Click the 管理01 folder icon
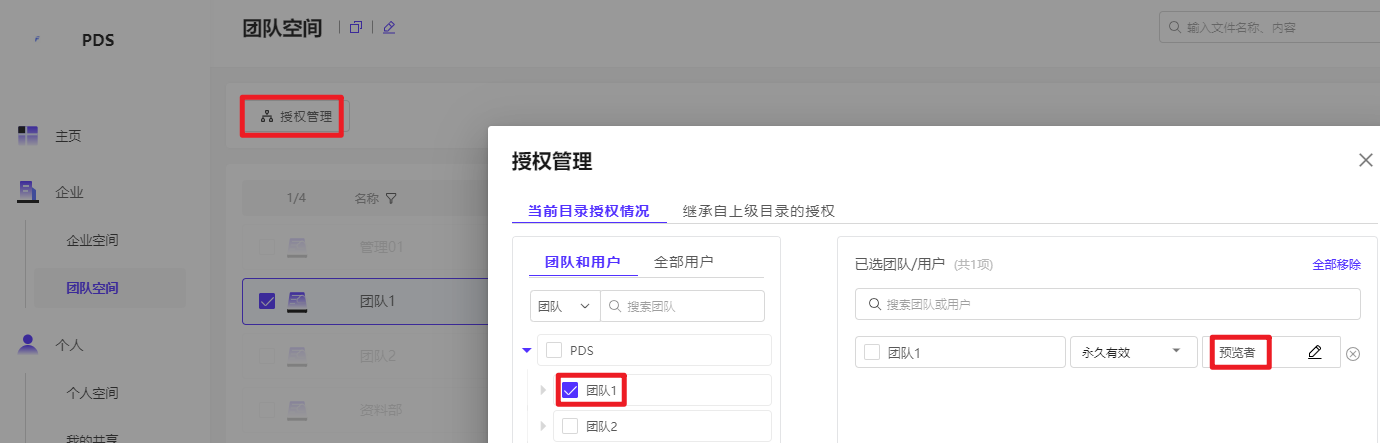 297,246
